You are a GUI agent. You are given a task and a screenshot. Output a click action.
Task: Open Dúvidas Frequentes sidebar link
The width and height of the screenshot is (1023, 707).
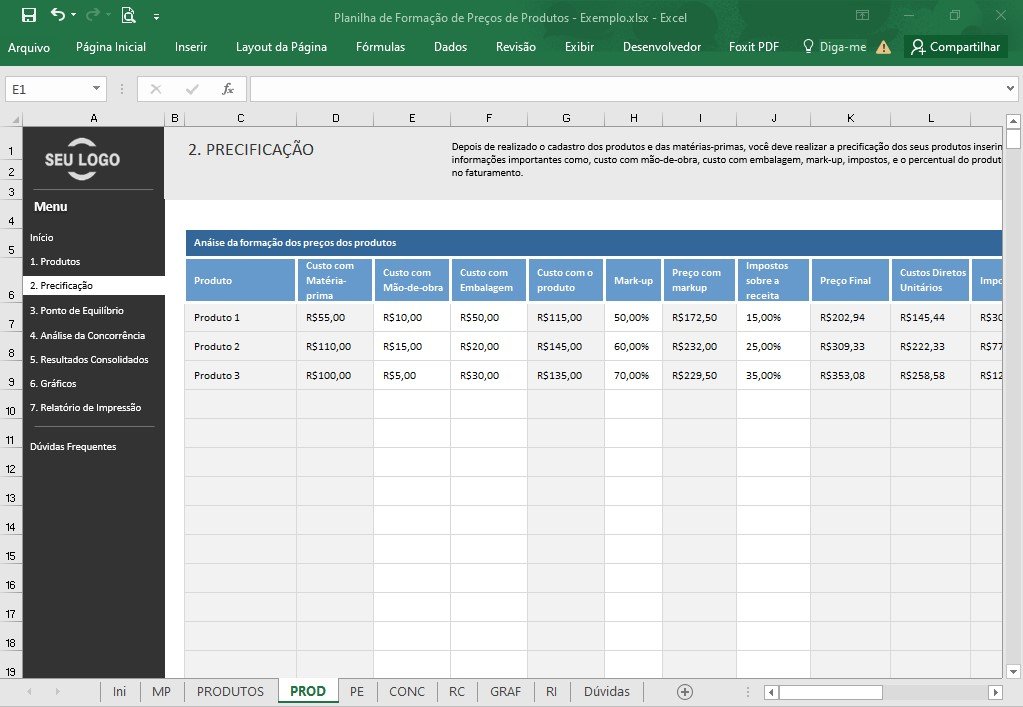73,447
